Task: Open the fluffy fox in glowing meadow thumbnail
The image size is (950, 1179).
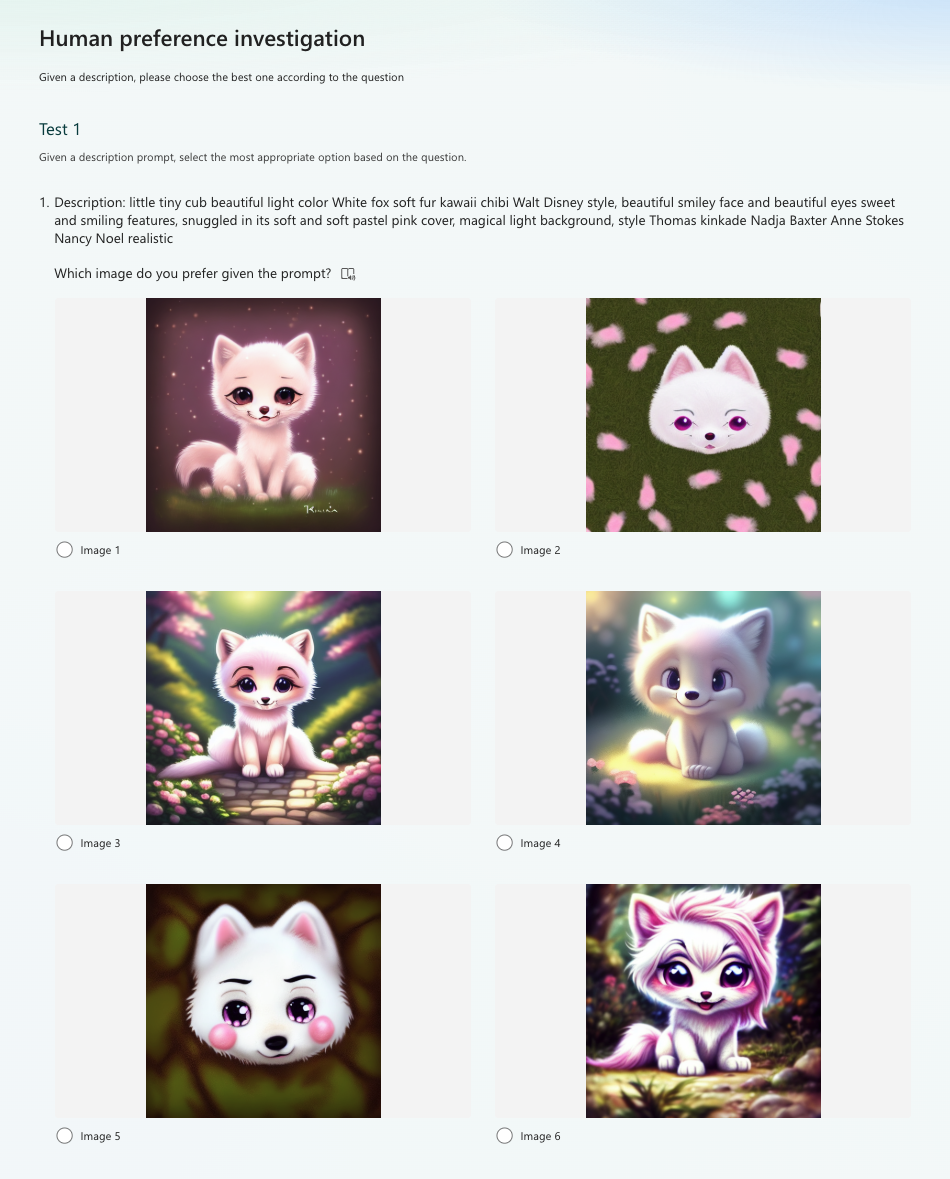Action: 703,708
